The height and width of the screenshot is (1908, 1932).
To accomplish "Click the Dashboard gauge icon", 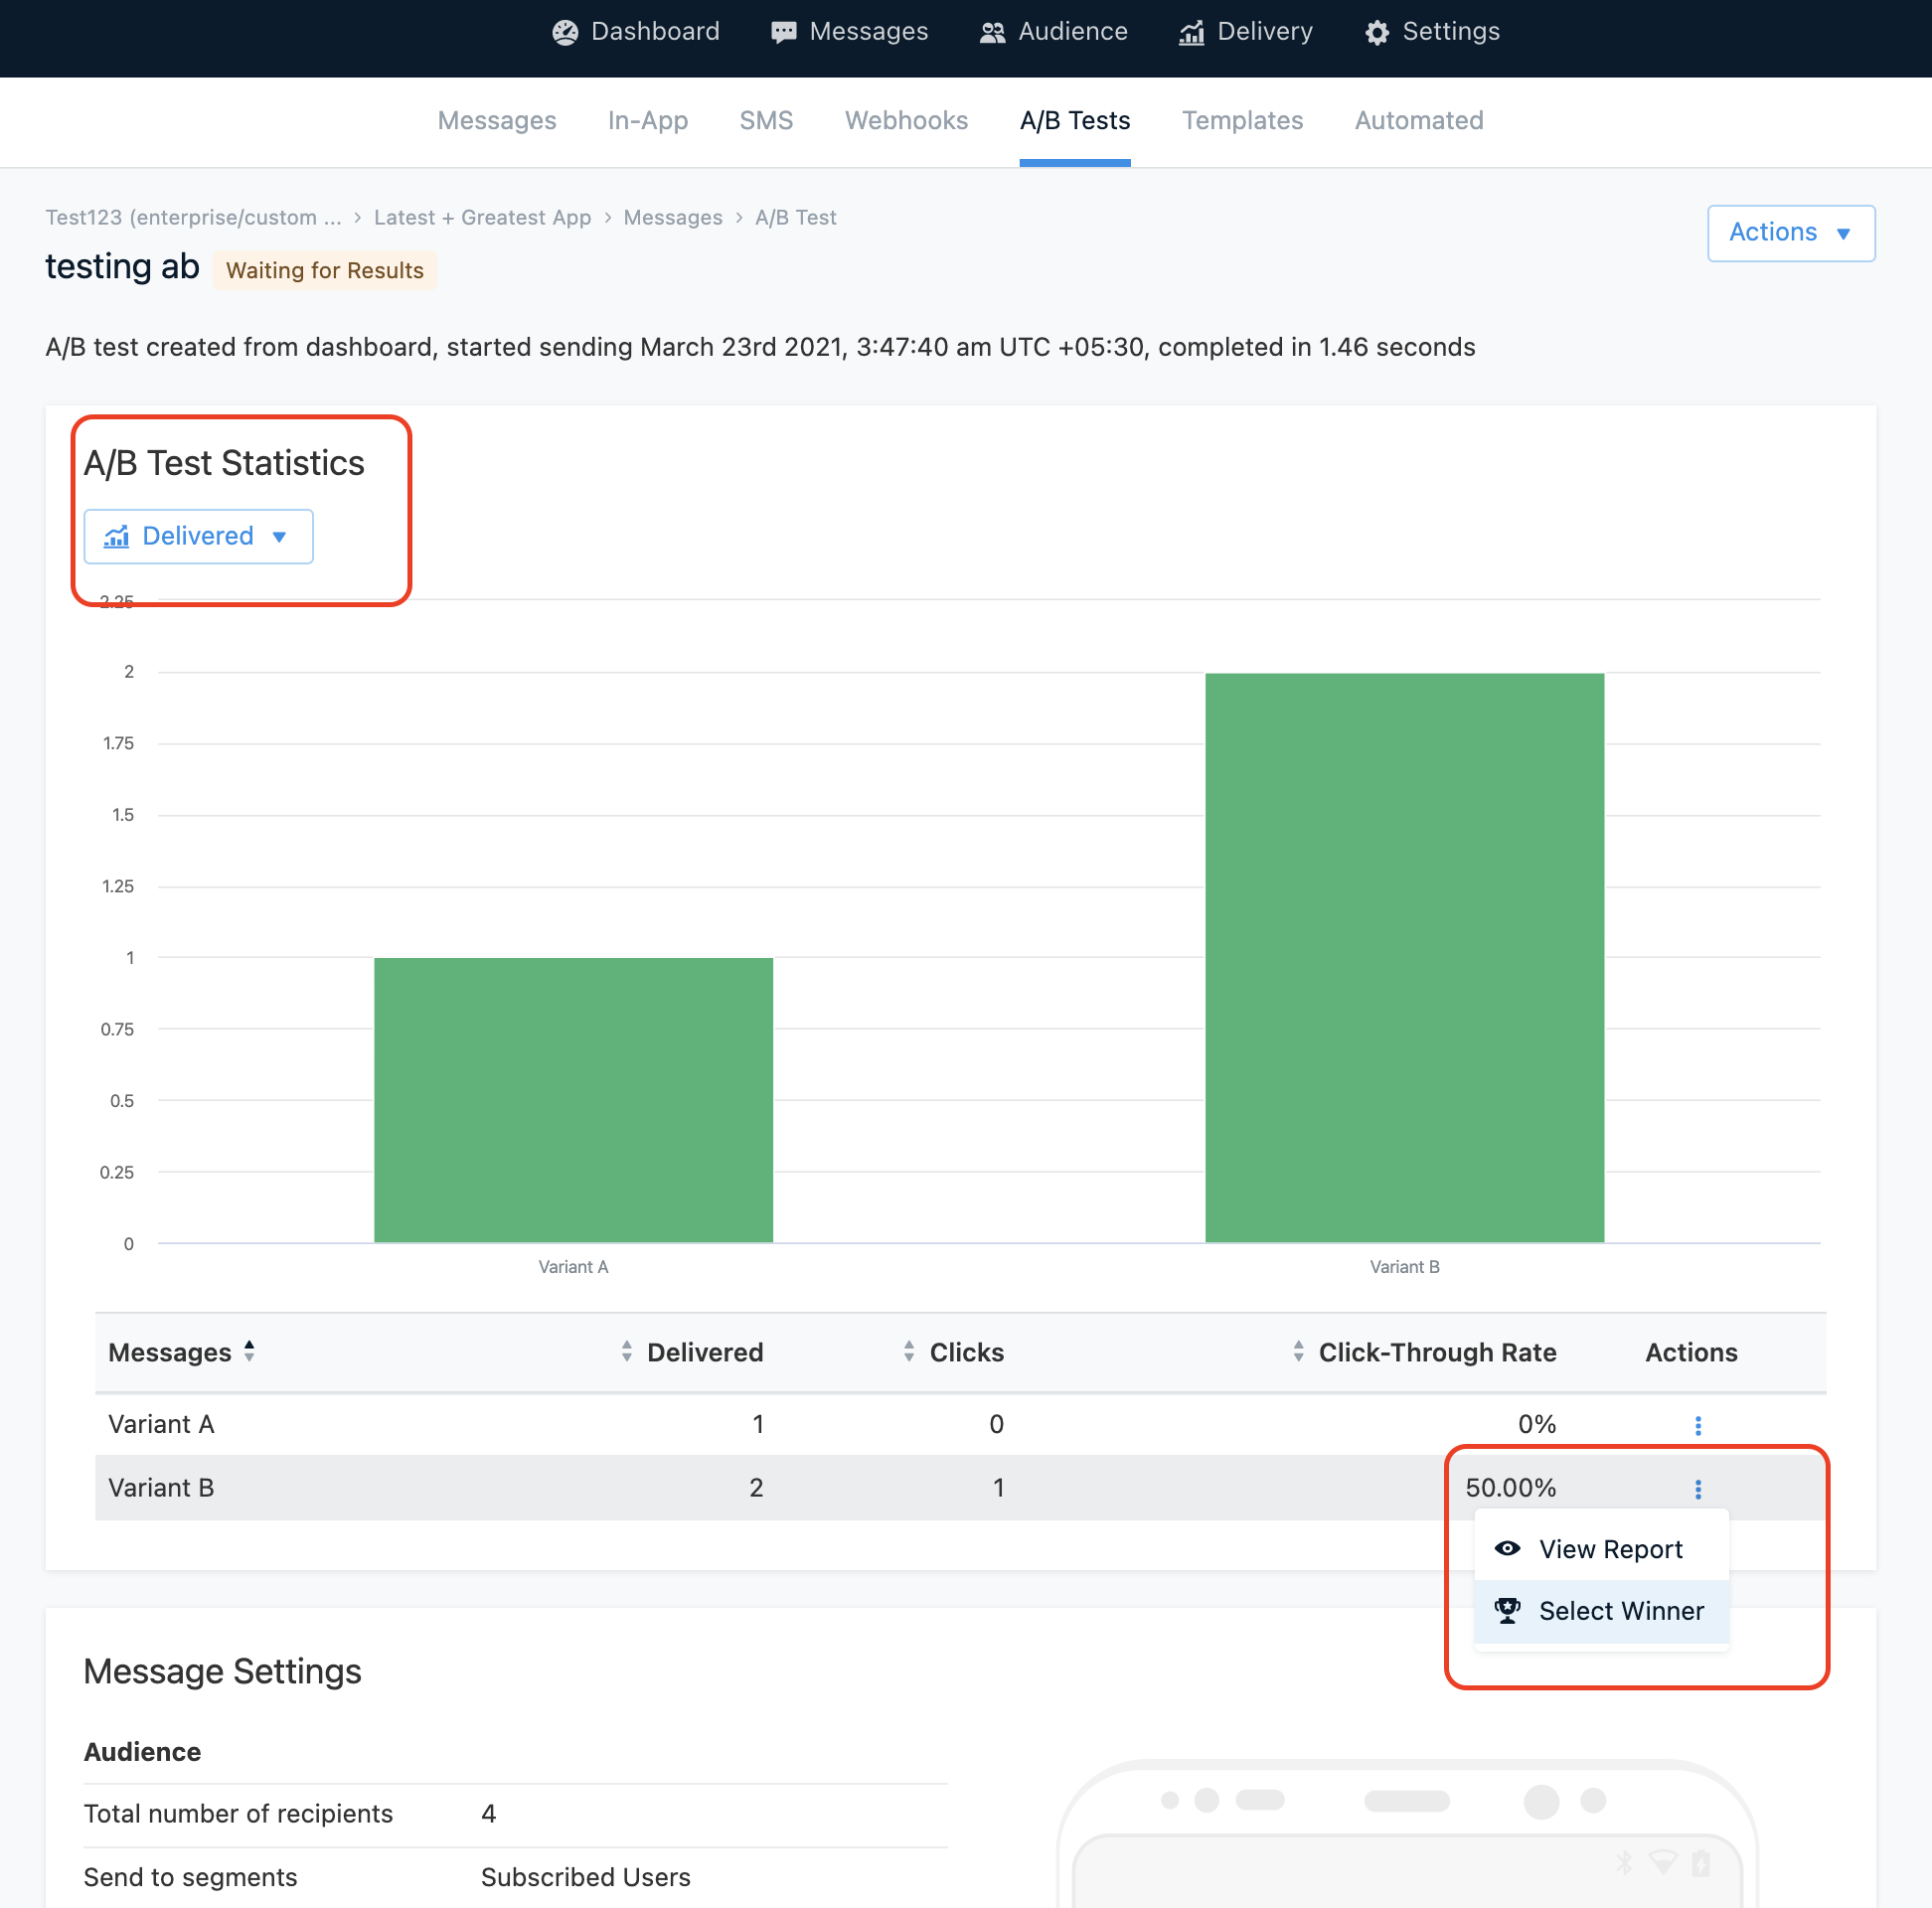I will (565, 32).
